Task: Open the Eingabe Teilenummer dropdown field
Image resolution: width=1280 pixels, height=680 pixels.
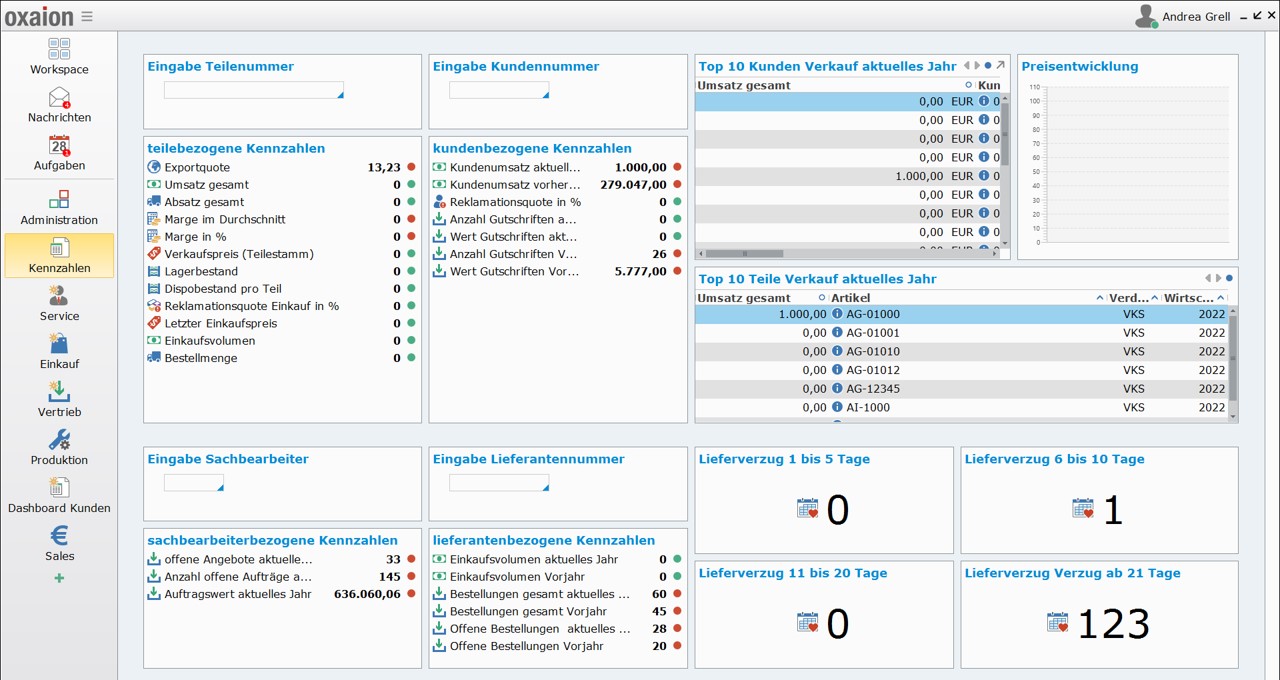Action: pos(254,90)
